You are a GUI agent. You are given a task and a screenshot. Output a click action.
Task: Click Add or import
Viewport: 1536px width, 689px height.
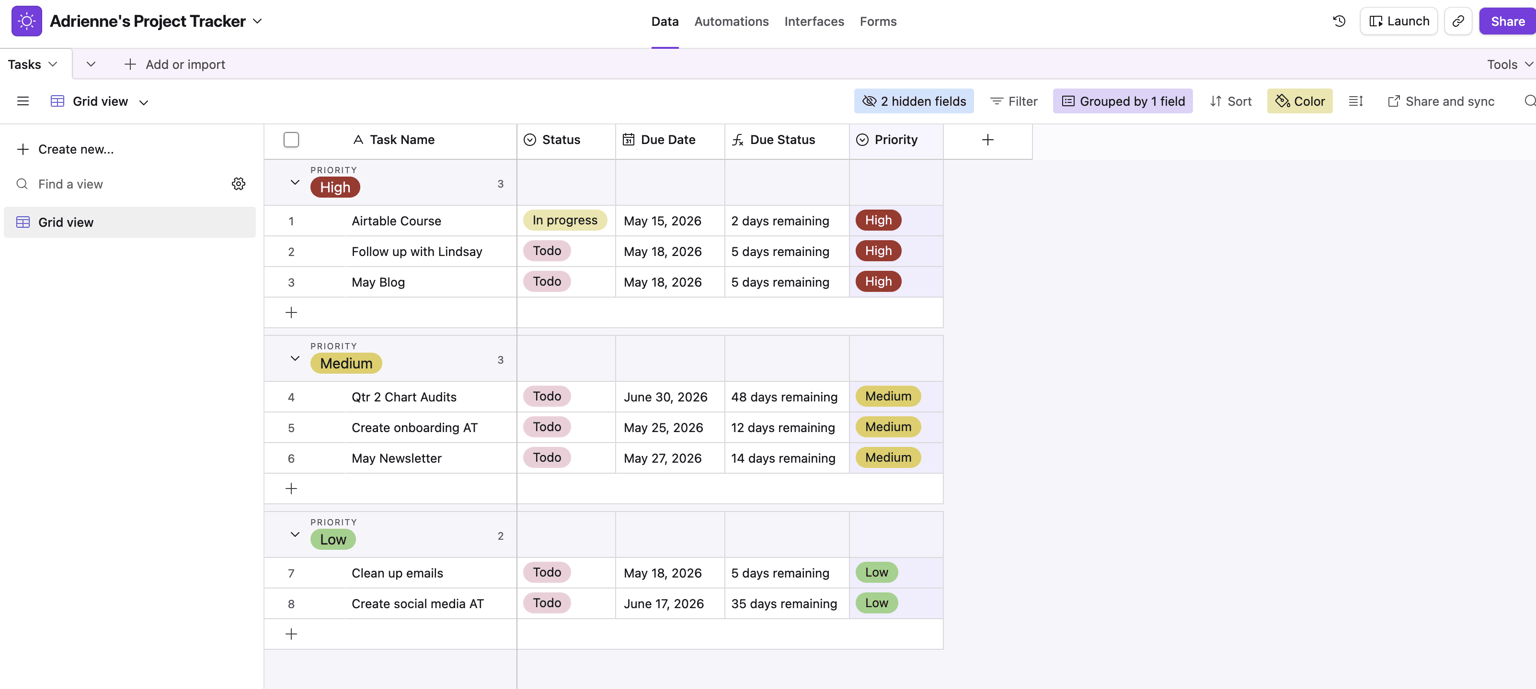pos(175,64)
